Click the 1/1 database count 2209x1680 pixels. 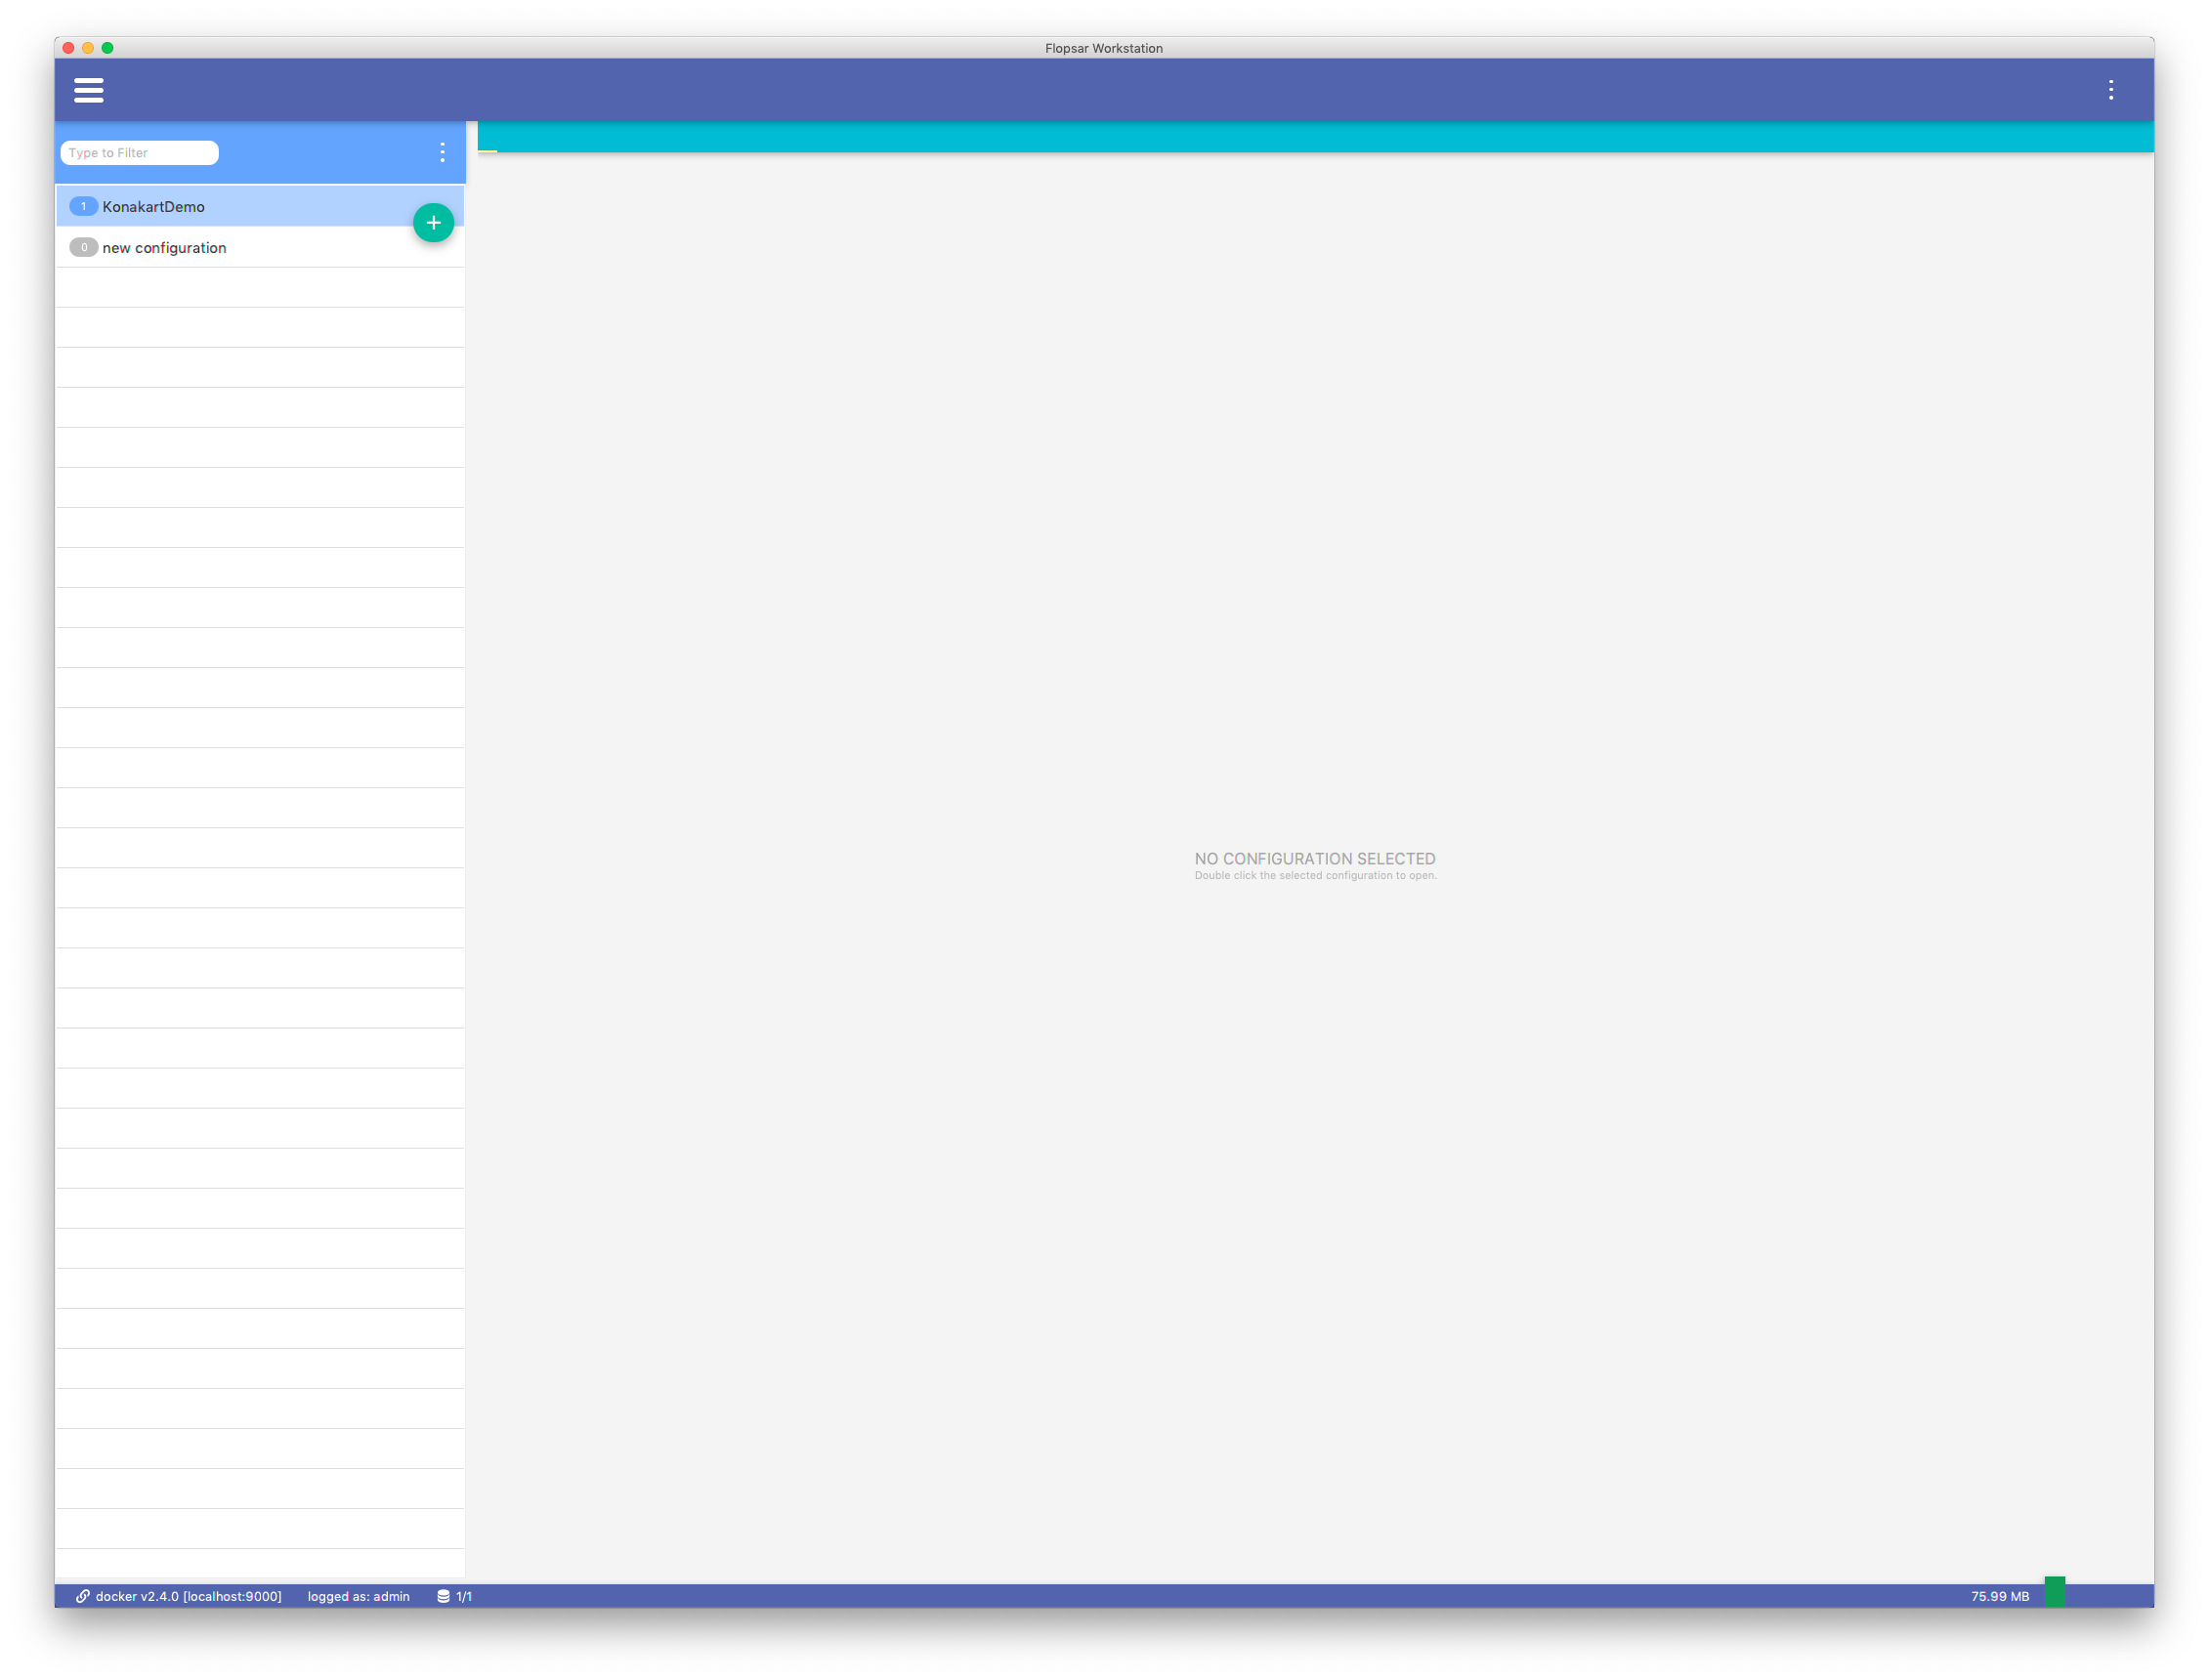464,1595
